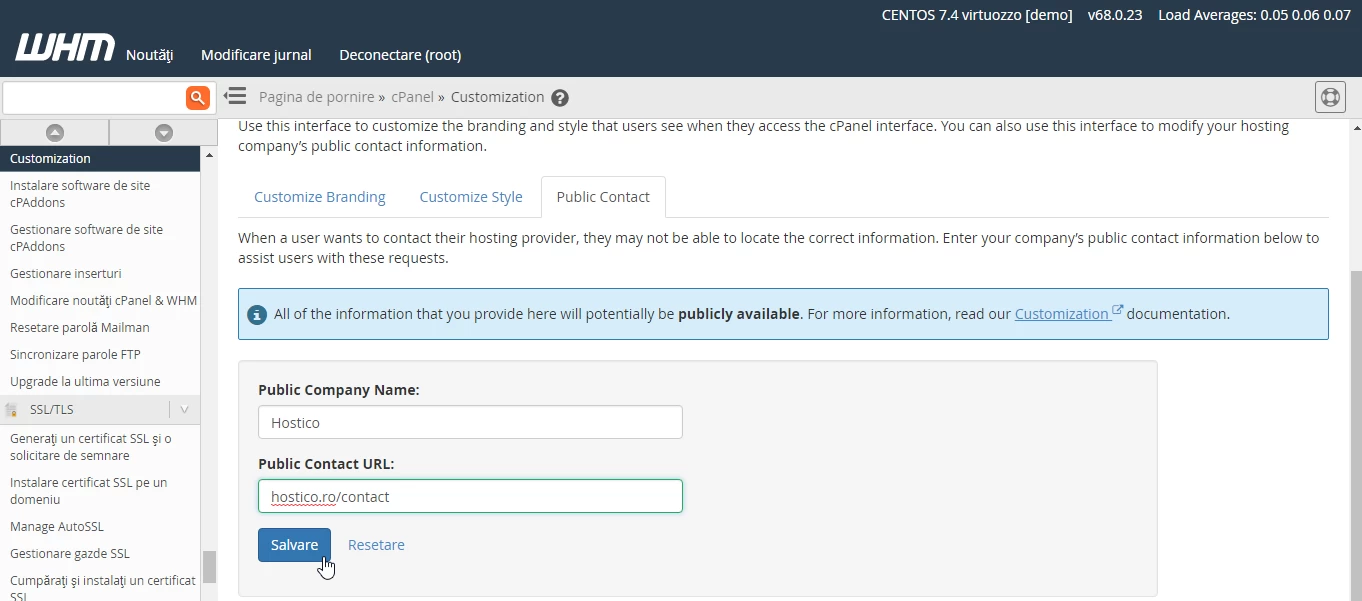Click the certificate icon beside SSL/TLS
The width and height of the screenshot is (1362, 601).
[x=10, y=409]
